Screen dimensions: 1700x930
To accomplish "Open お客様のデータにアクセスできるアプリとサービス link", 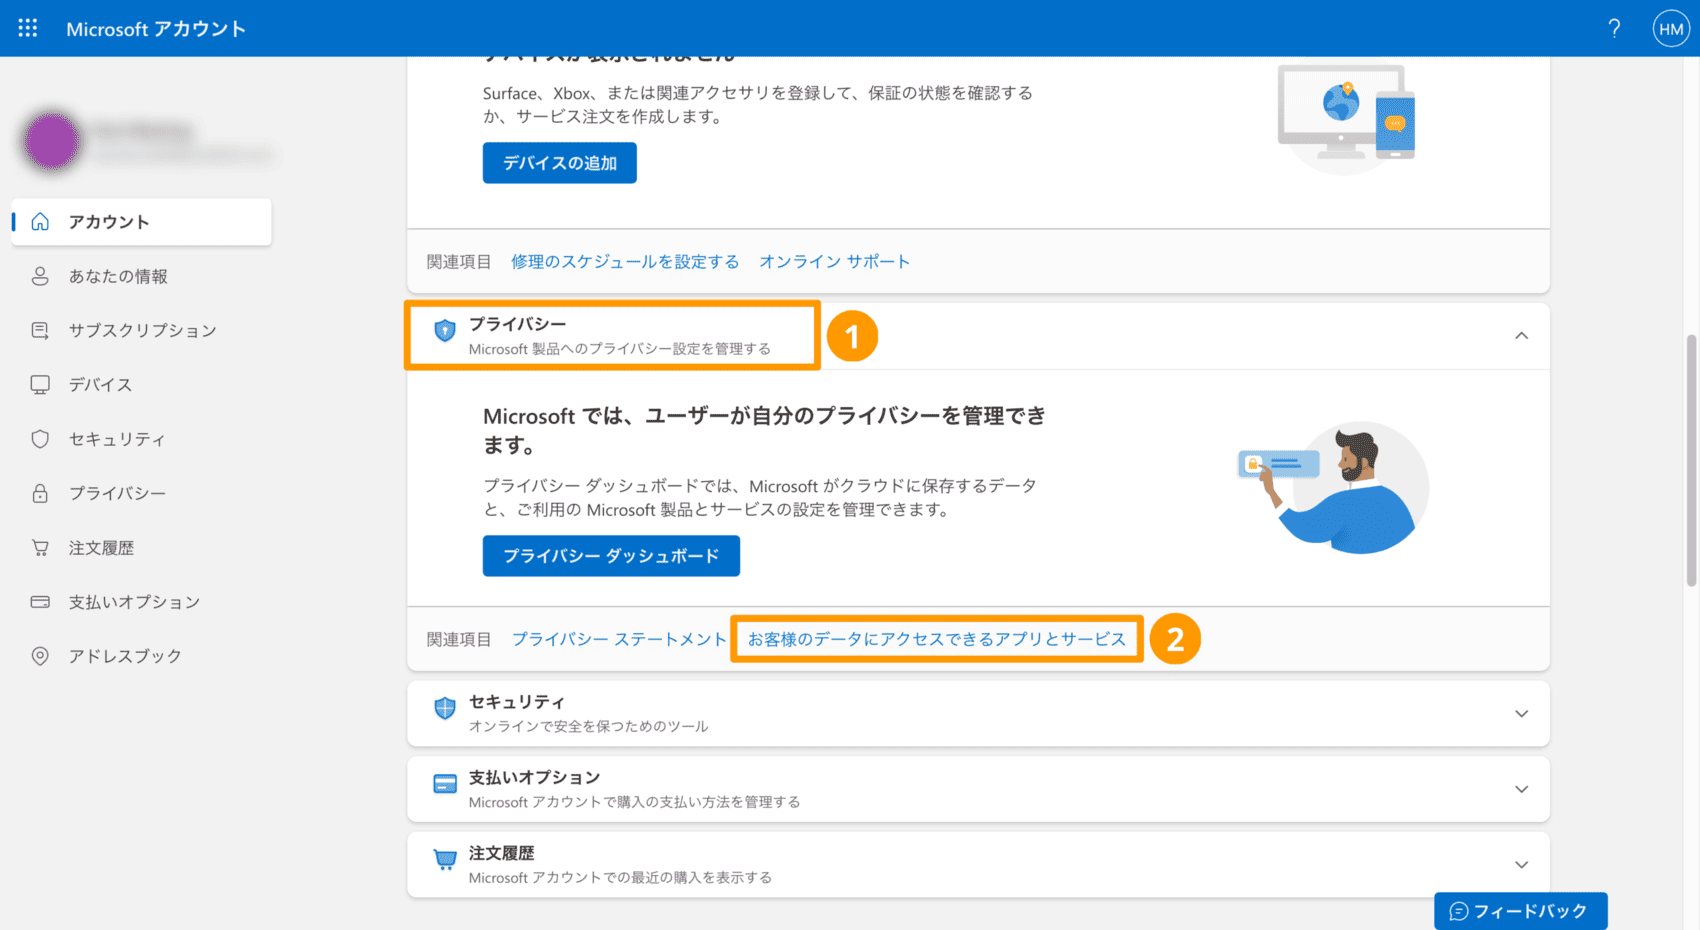I will pos(937,640).
